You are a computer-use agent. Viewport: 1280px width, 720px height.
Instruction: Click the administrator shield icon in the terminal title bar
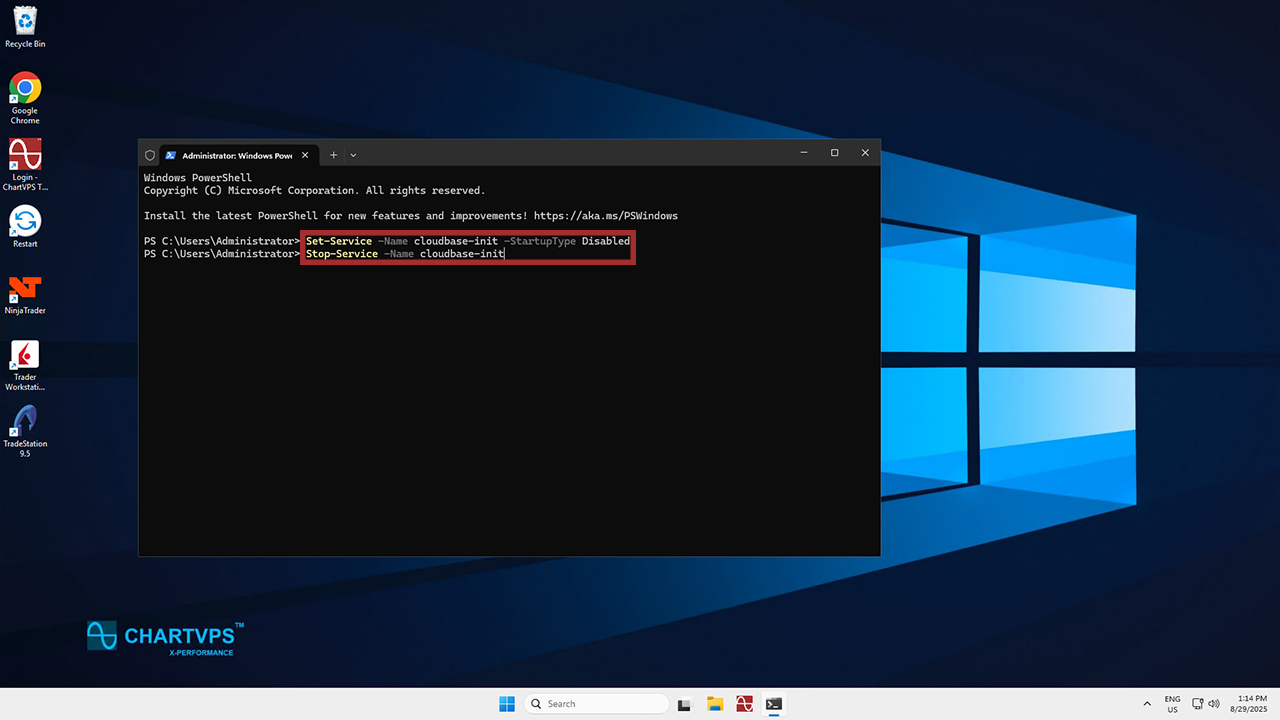click(x=150, y=155)
